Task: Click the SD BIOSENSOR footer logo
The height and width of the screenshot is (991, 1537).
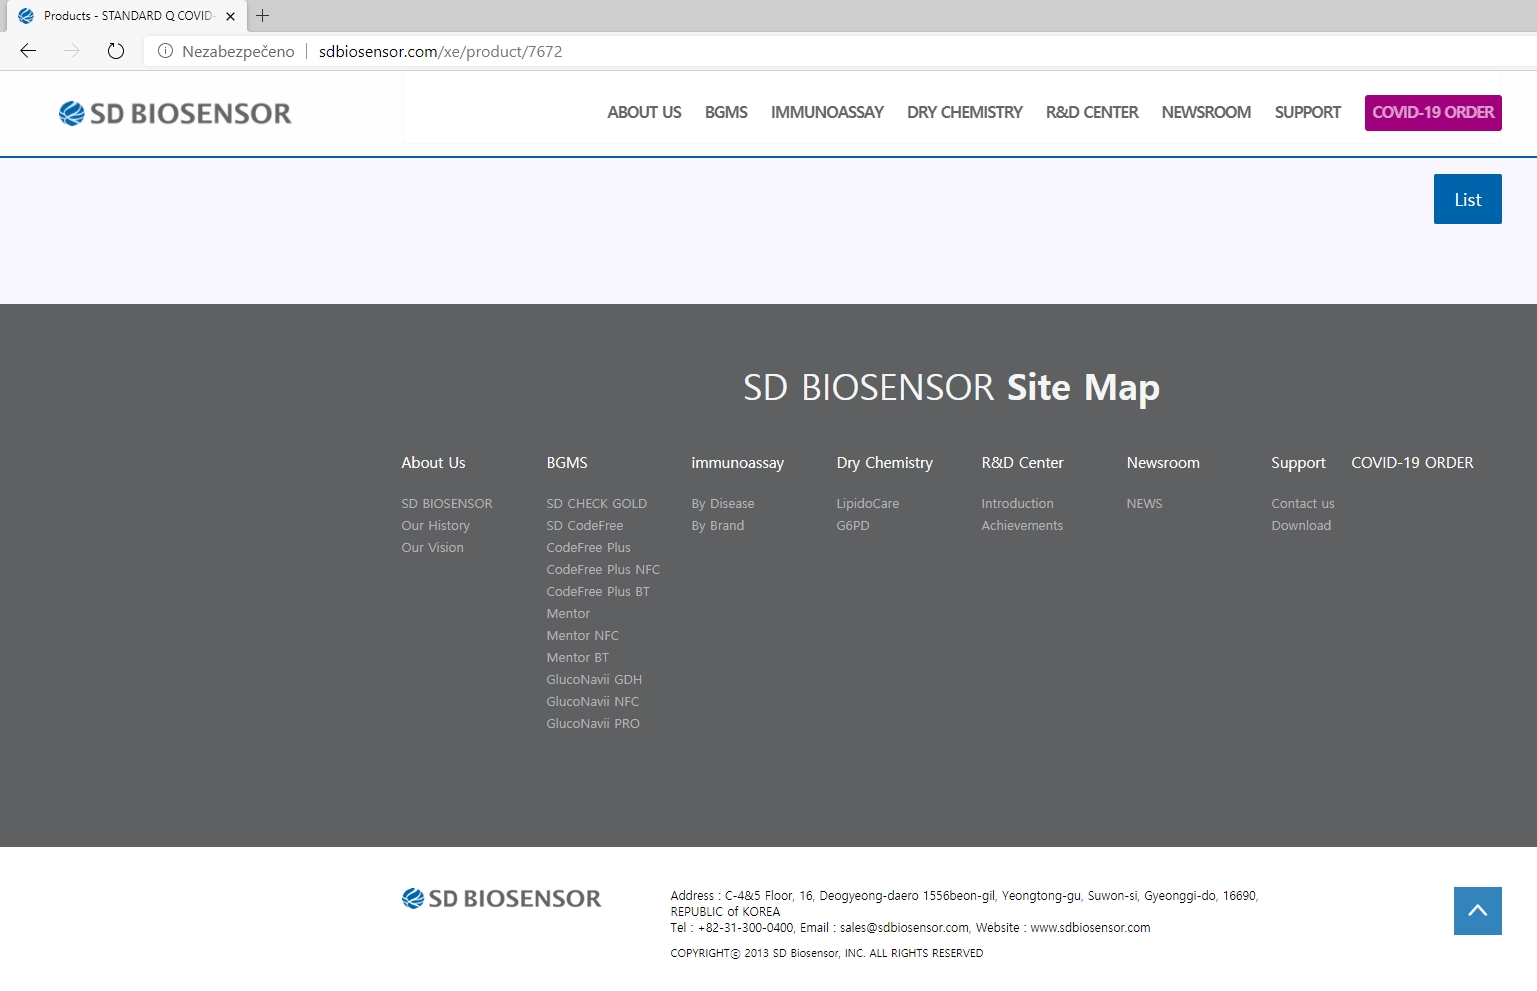Action: point(501,898)
